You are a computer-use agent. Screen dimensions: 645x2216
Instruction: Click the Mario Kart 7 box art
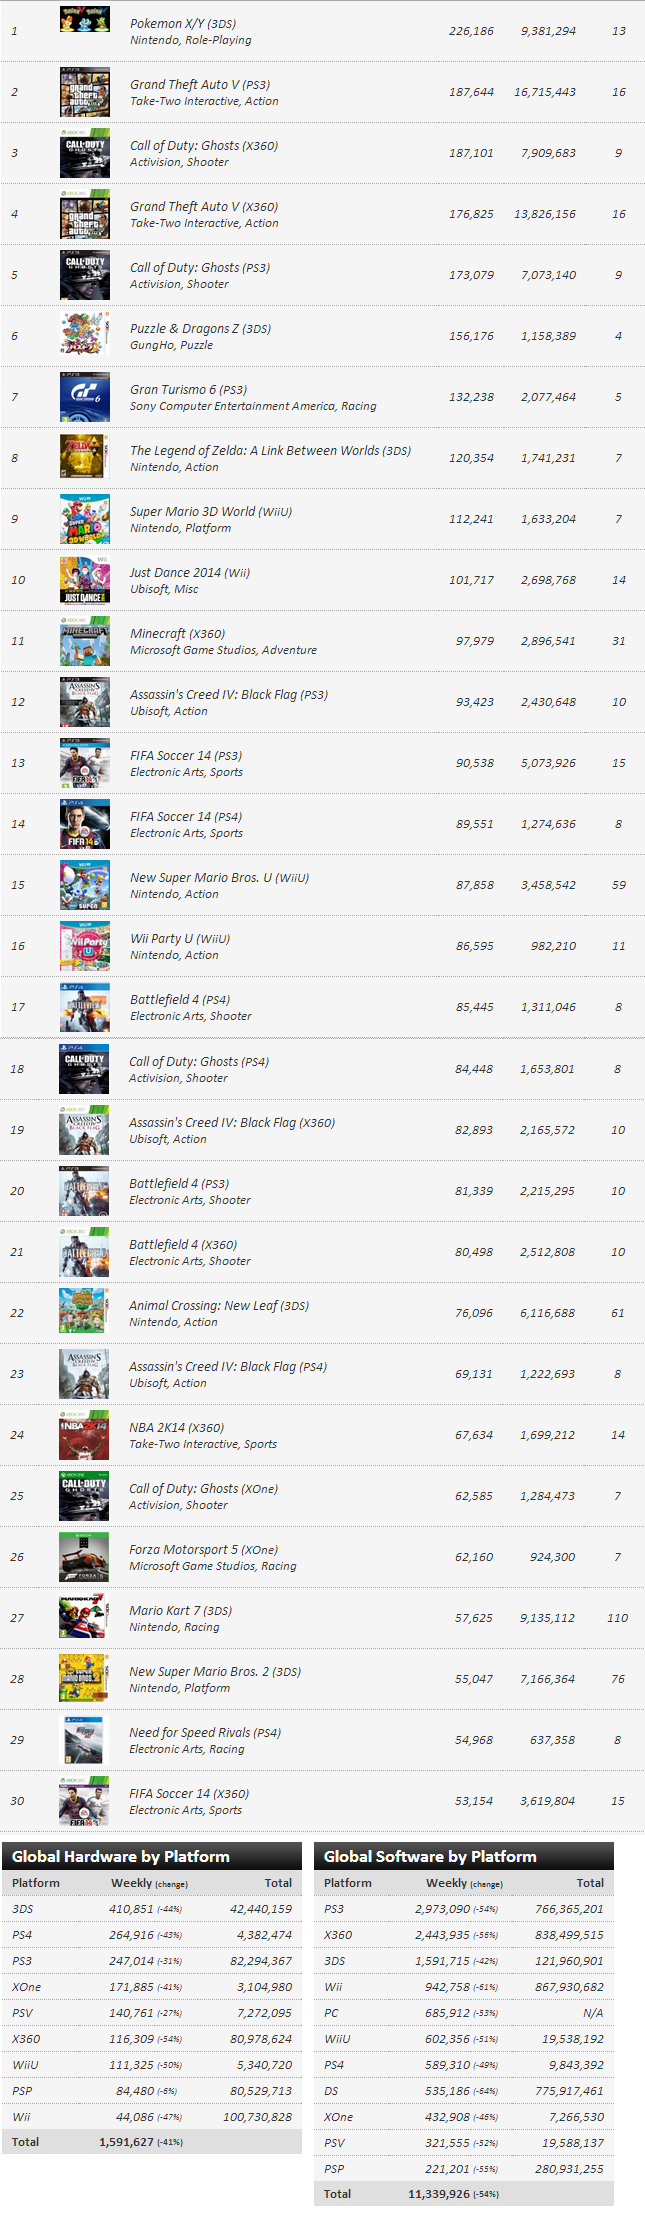84,1617
